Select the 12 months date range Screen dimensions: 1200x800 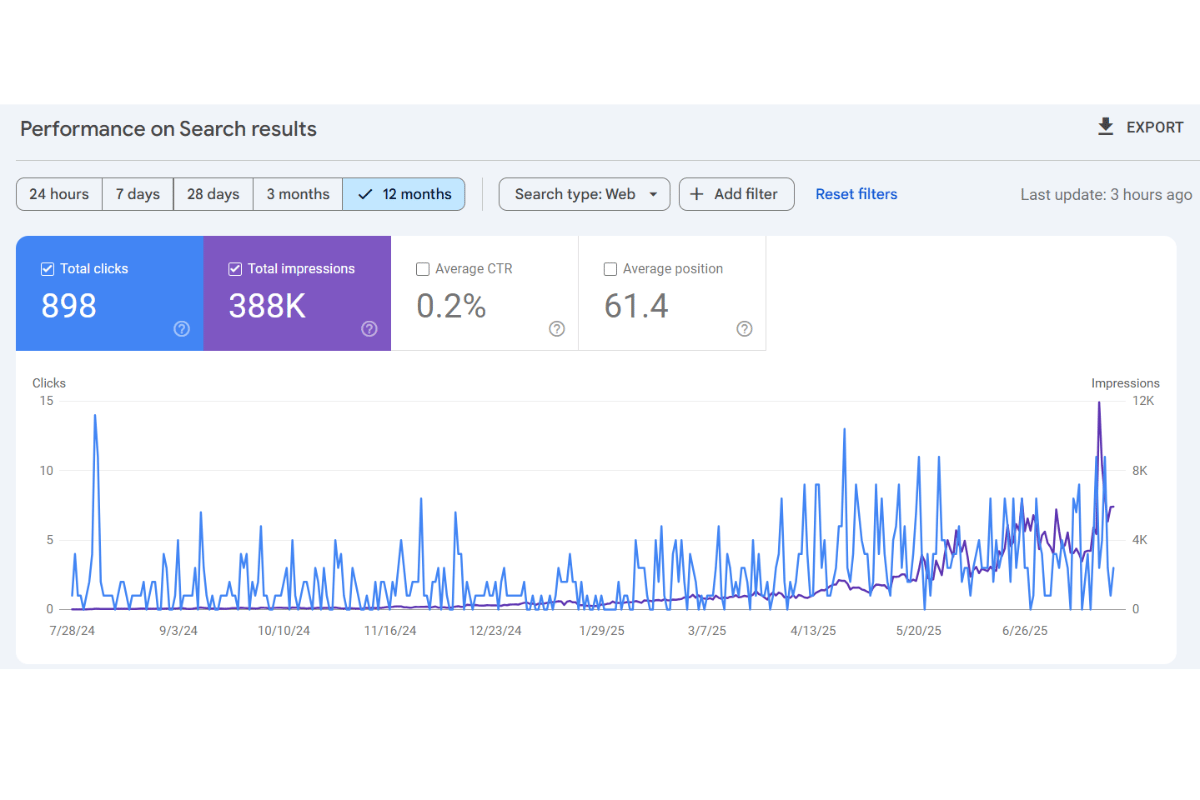click(x=404, y=194)
